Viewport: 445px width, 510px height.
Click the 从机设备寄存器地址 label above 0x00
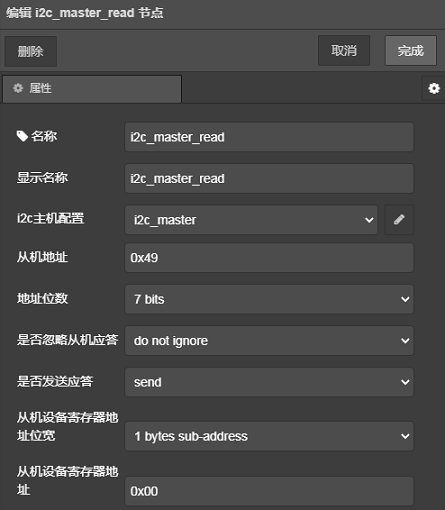click(67, 481)
